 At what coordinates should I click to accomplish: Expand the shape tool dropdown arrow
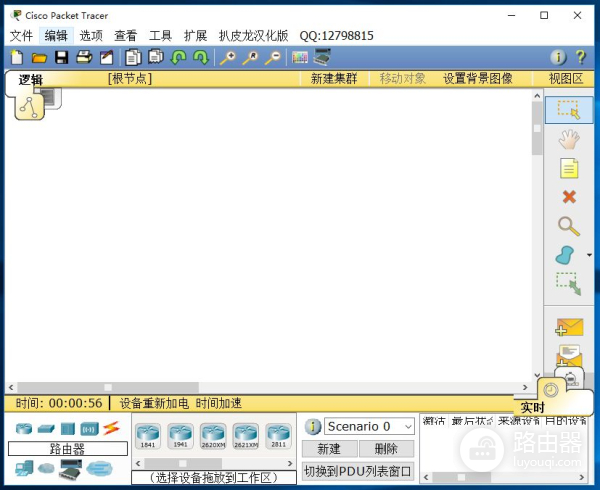[x=589, y=255]
